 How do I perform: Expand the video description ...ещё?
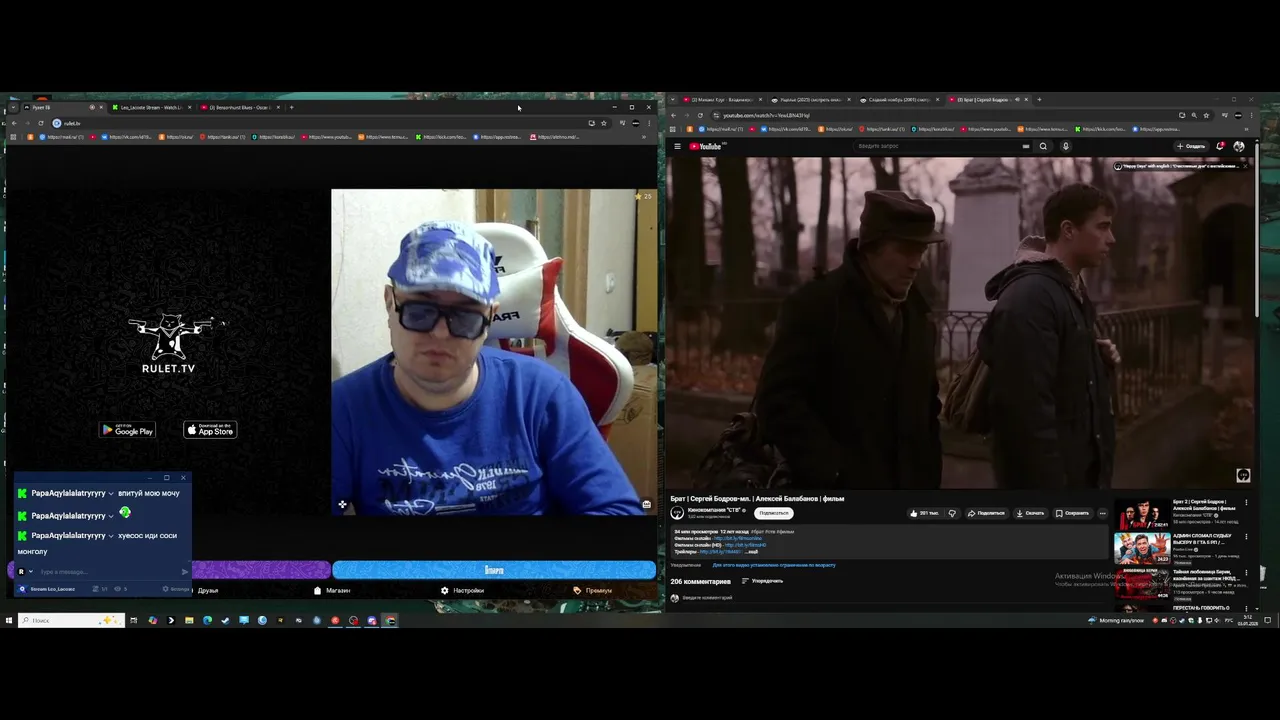(x=751, y=551)
